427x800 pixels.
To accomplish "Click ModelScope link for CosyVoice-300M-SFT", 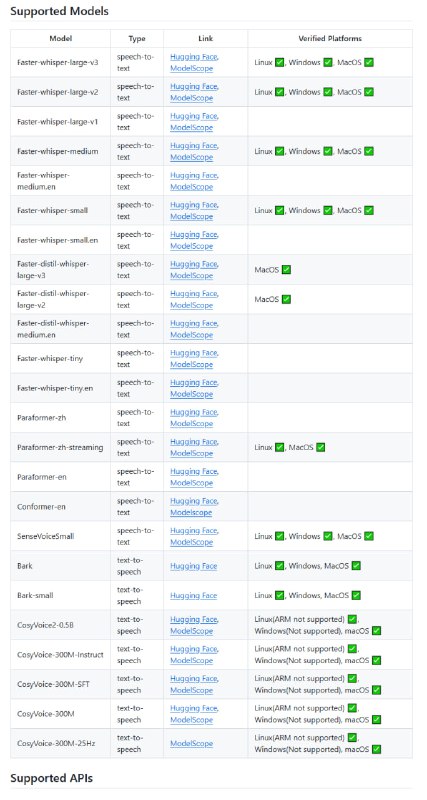I will click(x=192, y=690).
